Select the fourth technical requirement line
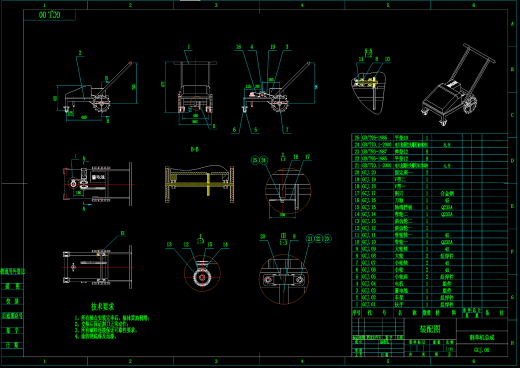This screenshot has width=520, height=368. click(x=96, y=336)
